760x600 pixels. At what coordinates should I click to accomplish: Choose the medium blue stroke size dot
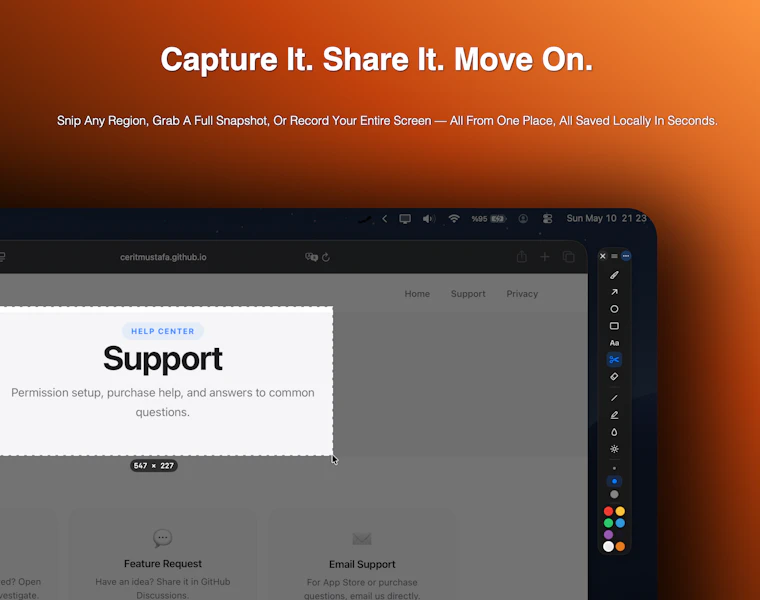[614, 481]
